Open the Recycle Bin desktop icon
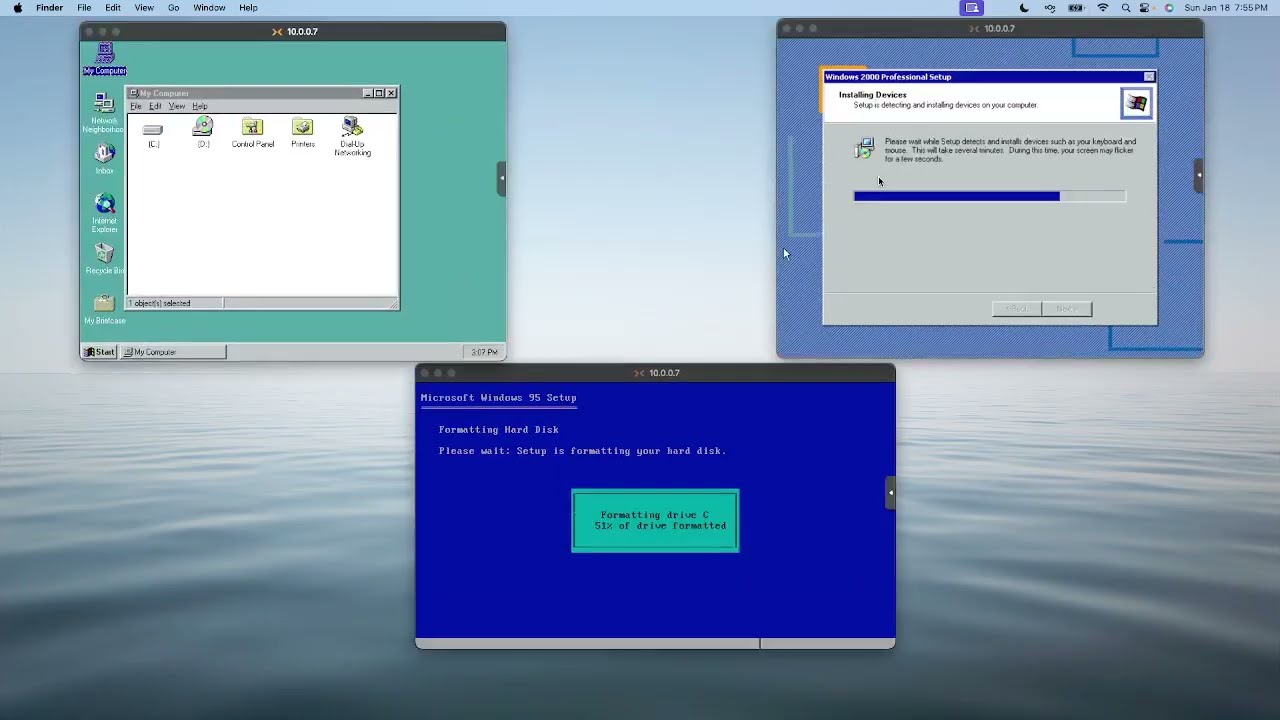 pos(104,259)
